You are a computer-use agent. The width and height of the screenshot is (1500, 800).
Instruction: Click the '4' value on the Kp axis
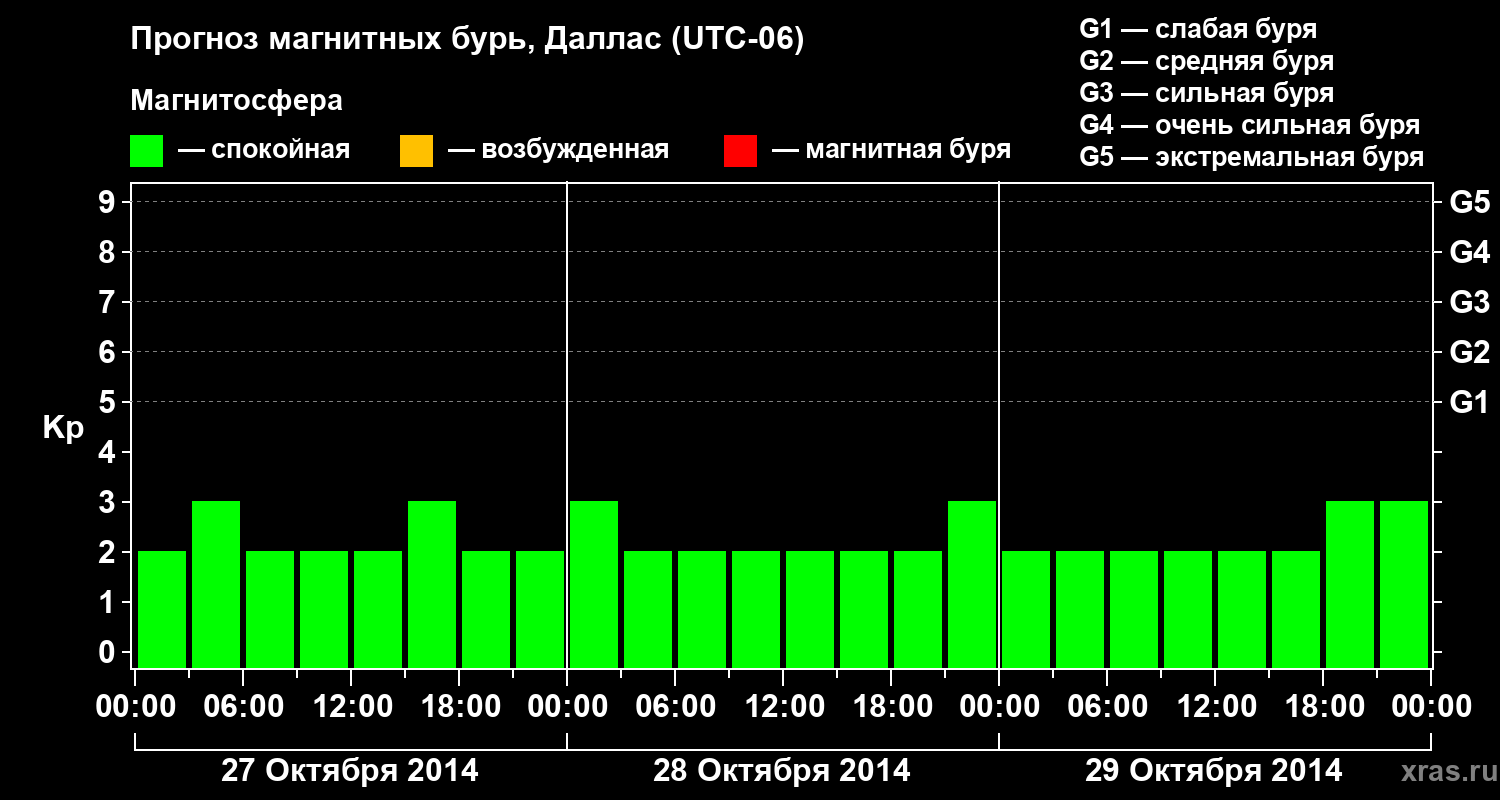tap(109, 452)
